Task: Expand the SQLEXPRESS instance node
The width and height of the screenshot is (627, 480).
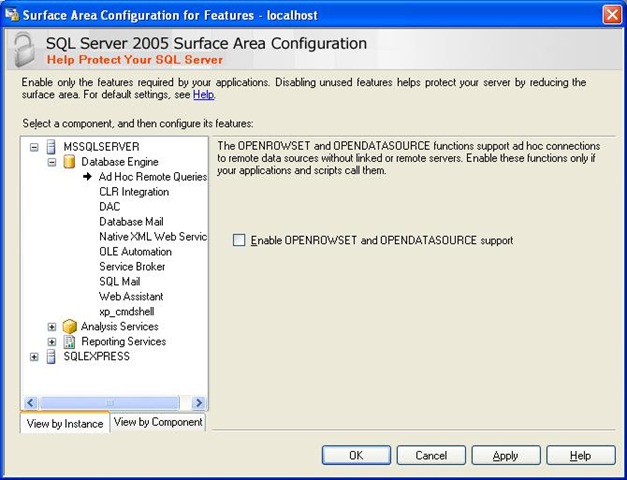Action: [34, 357]
